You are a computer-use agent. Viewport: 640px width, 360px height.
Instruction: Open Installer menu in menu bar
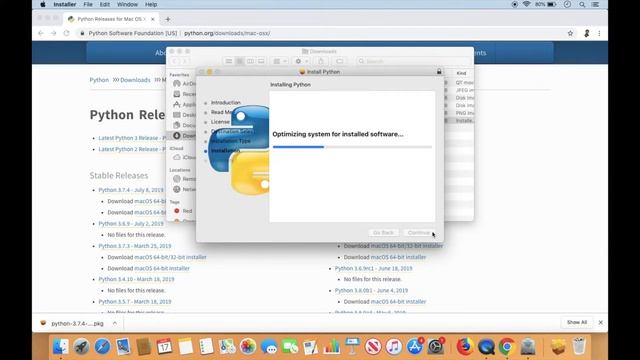(64, 4)
